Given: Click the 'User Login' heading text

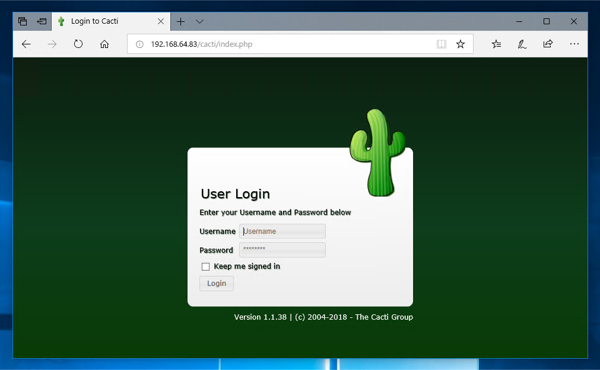Looking at the screenshot, I should click(235, 194).
